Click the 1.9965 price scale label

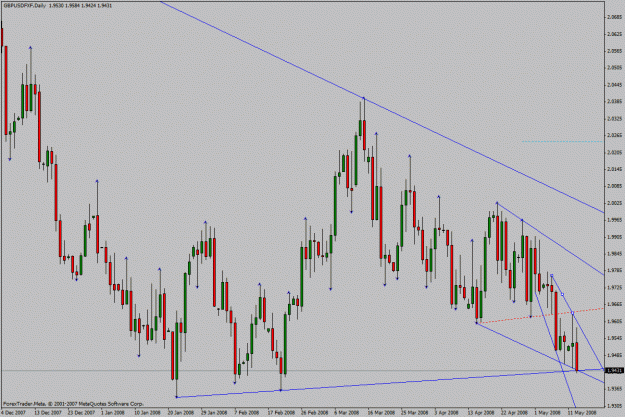[615, 220]
